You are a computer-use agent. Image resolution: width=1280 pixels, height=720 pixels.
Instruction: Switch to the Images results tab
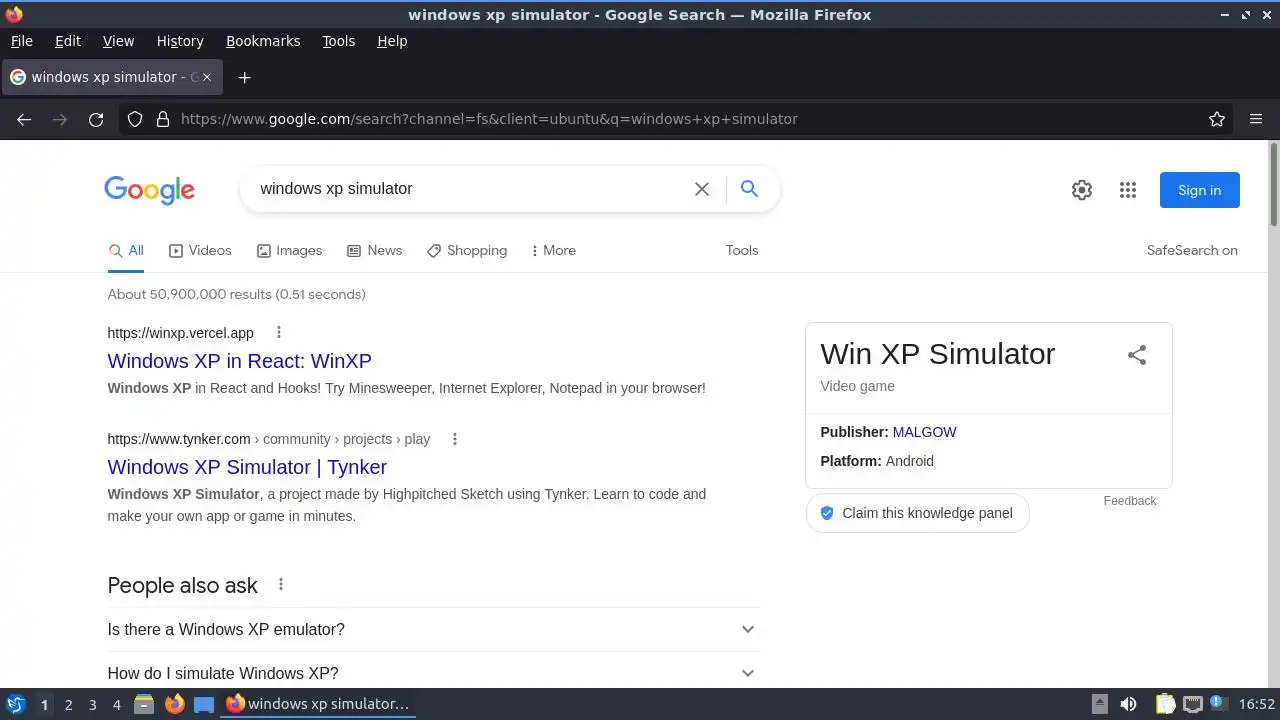289,251
